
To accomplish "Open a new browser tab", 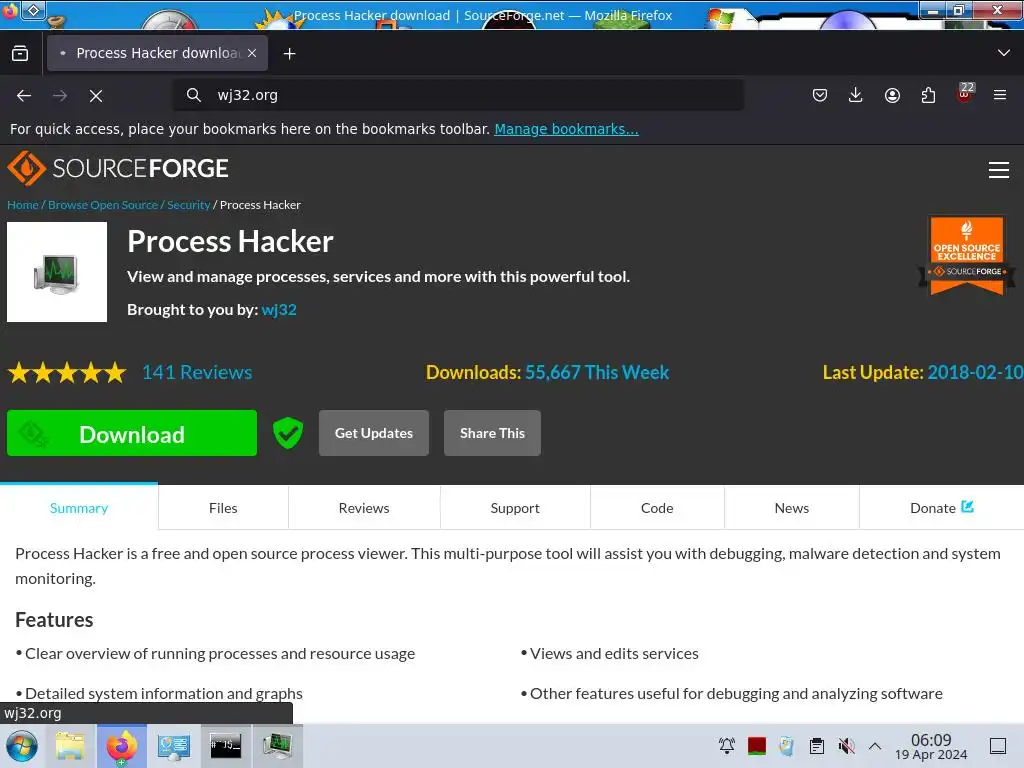I will click(289, 54).
